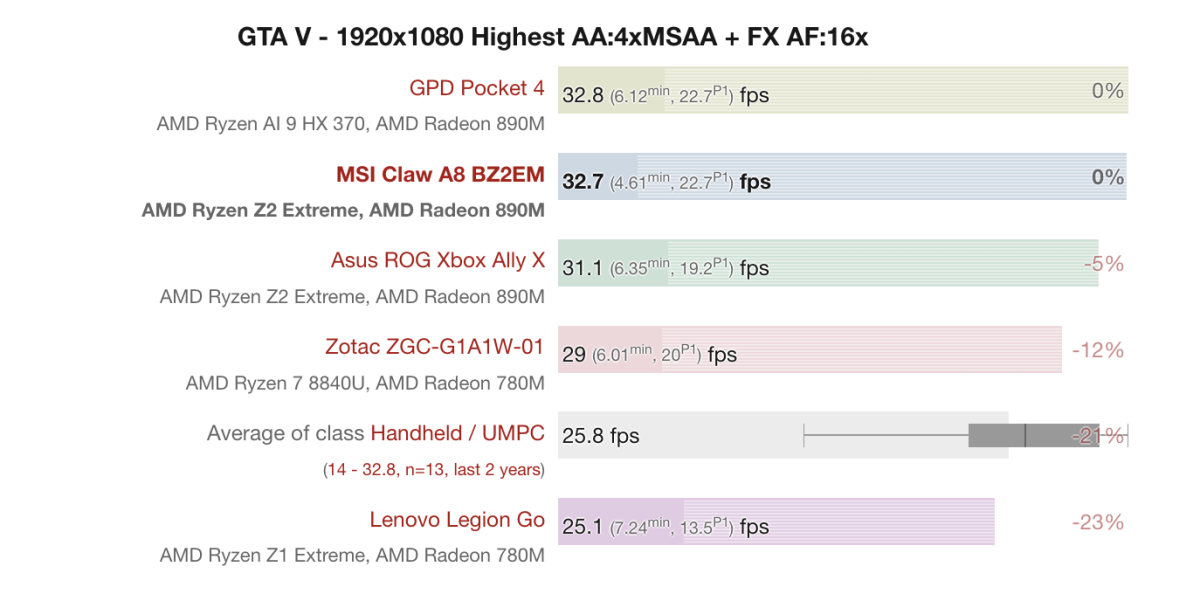Click the Ryzen Z1 Extreme spec text
Viewport: 1200px width, 594px height.
pyautogui.click(x=352, y=555)
